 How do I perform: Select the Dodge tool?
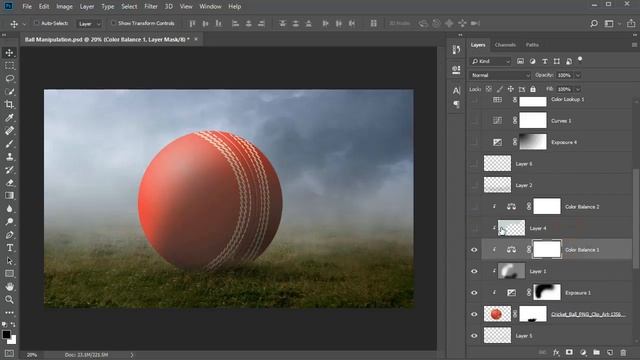[x=9, y=222]
